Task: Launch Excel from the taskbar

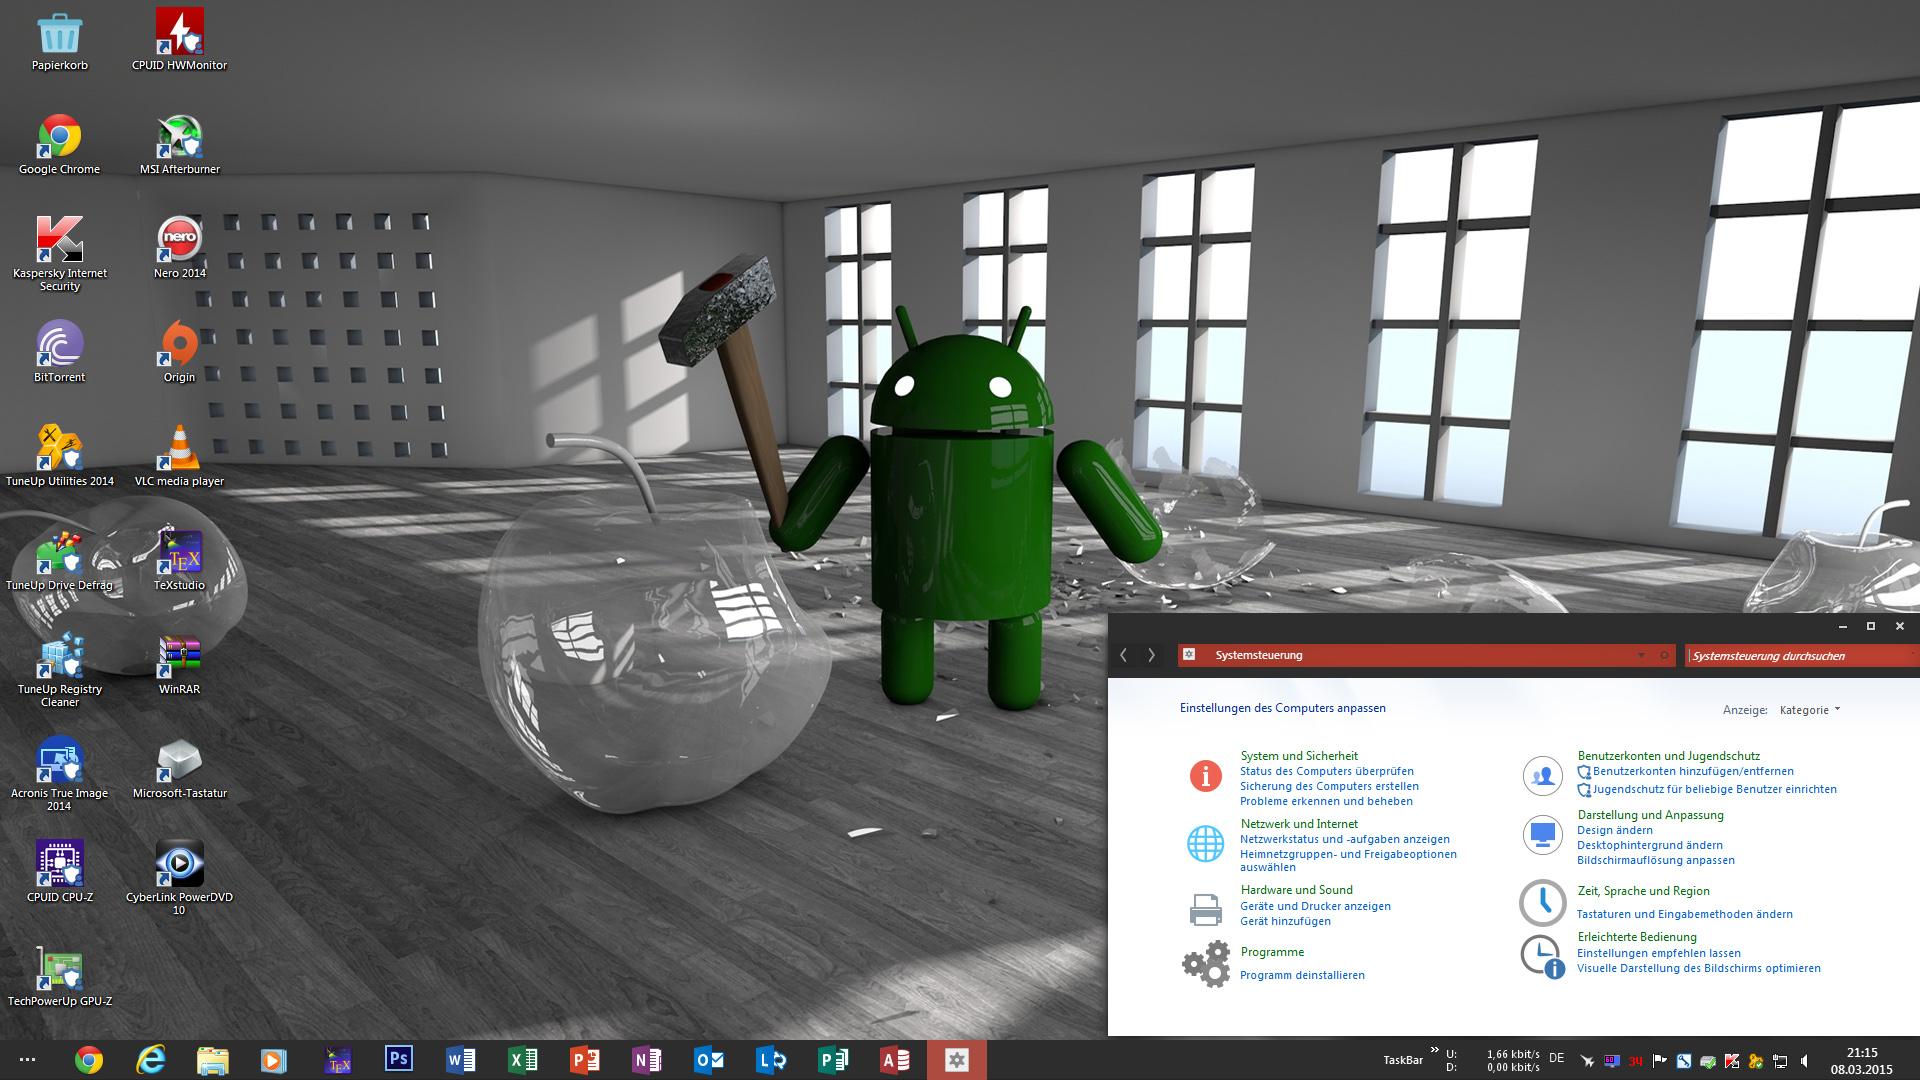Action: (x=522, y=1059)
